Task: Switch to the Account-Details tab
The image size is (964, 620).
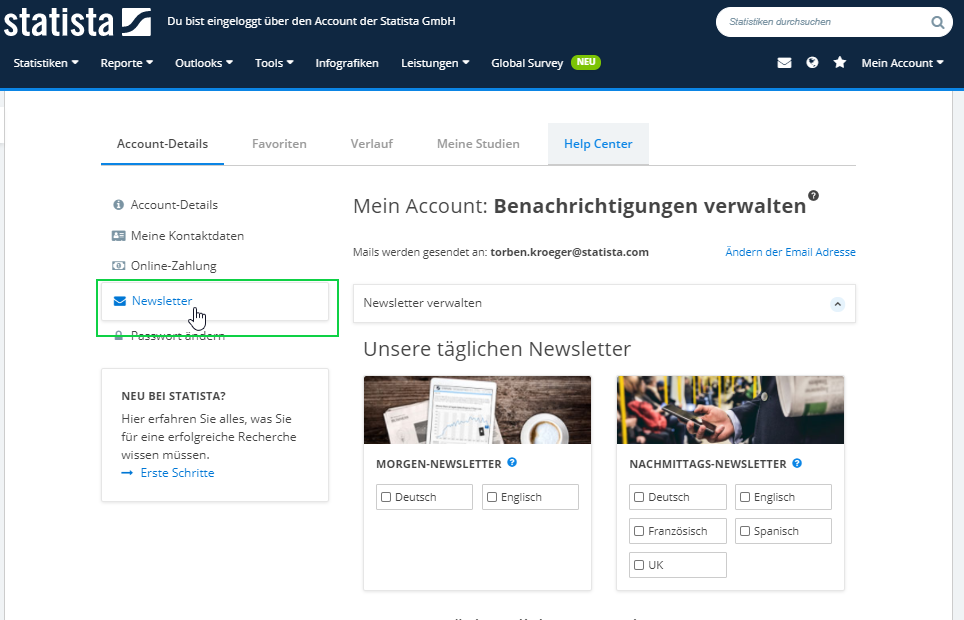Action: [x=162, y=144]
